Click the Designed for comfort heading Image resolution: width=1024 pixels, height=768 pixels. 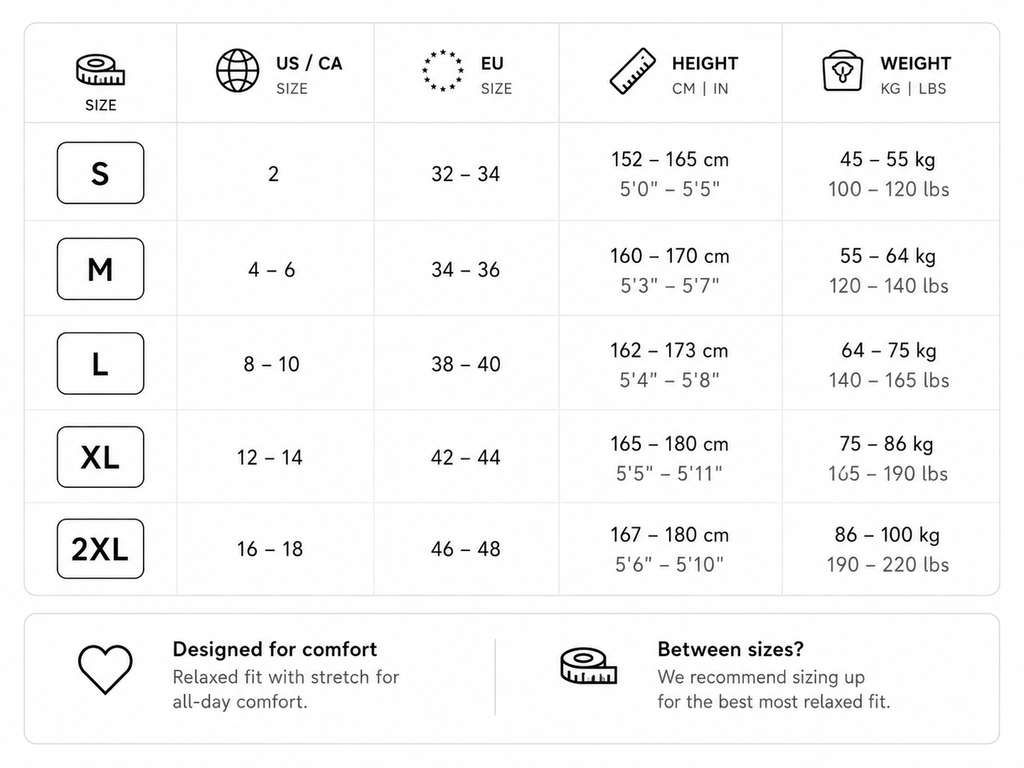pyautogui.click(x=275, y=649)
